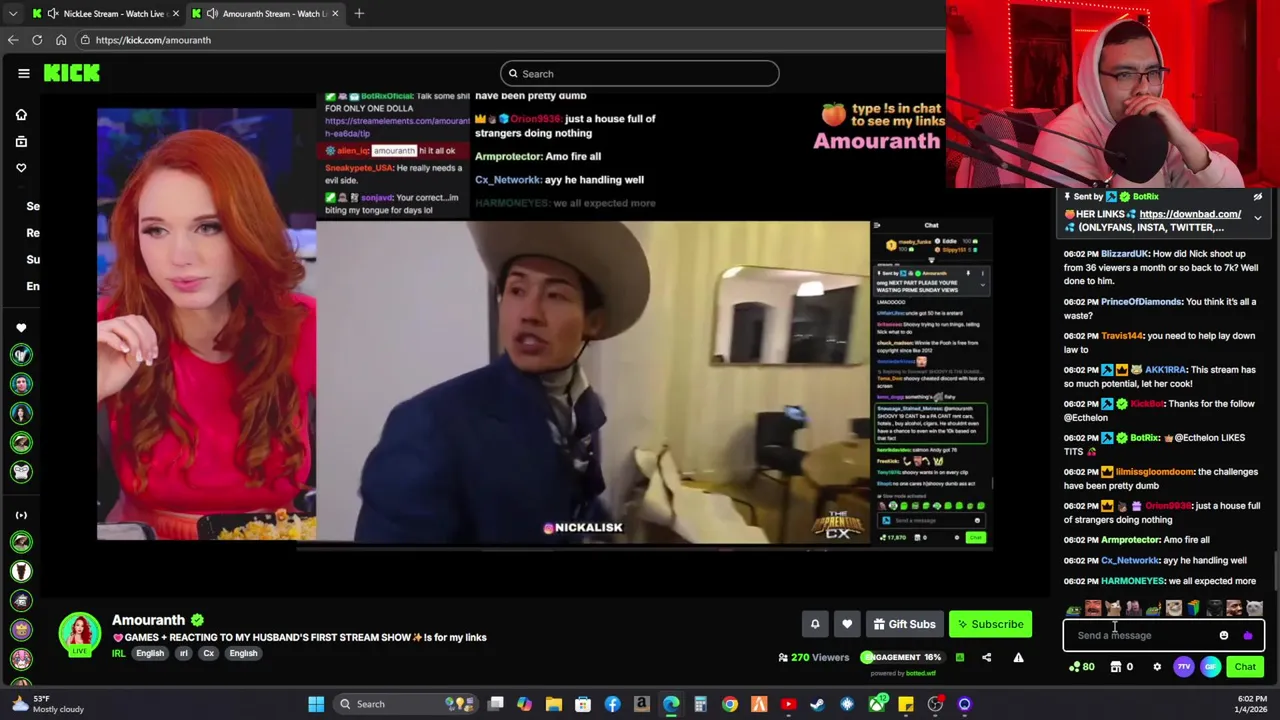
Task: Click PrinceOfDiamonds username in chat
Action: 1141,302
